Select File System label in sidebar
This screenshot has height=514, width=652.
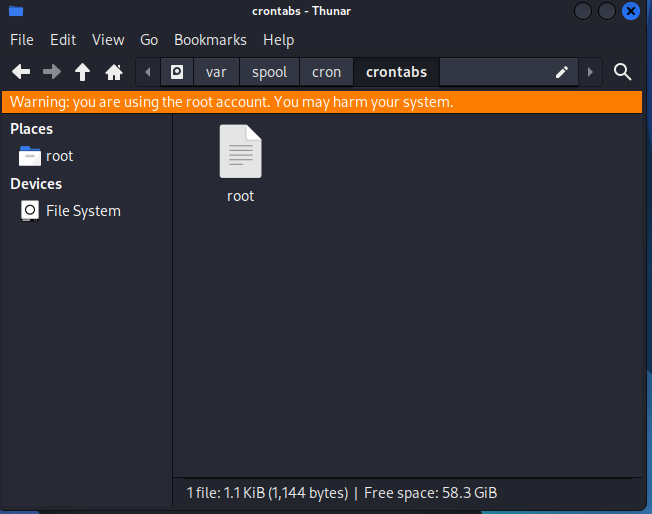coord(83,211)
